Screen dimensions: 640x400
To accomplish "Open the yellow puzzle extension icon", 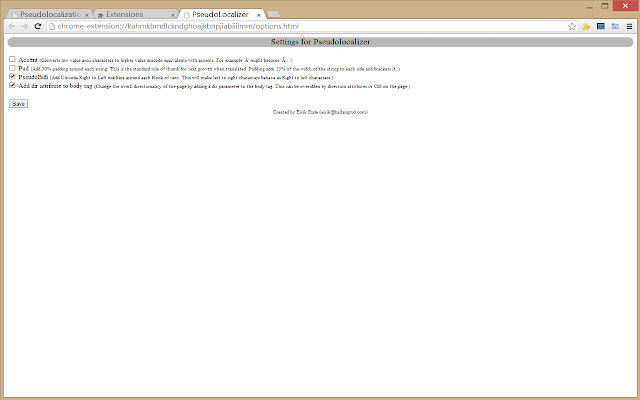I will click(586, 27).
